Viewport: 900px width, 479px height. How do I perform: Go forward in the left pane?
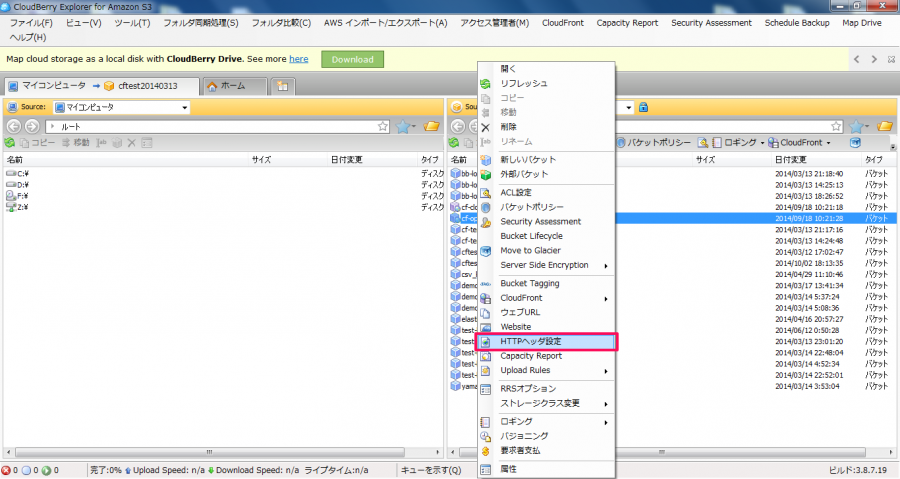[32, 126]
